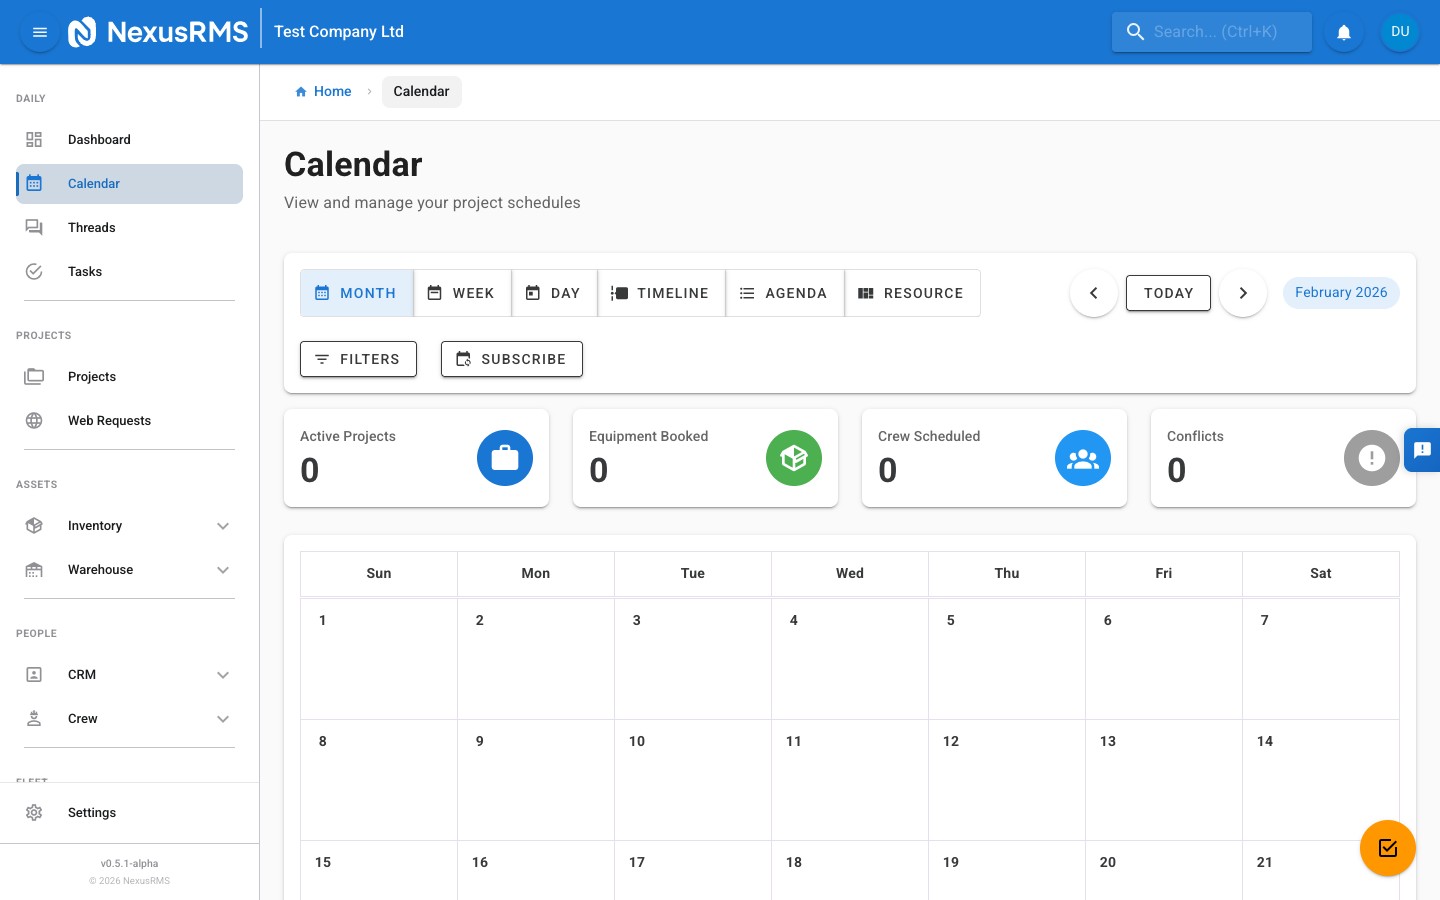
Task: Open the Warehouse section
Action: tap(100, 569)
